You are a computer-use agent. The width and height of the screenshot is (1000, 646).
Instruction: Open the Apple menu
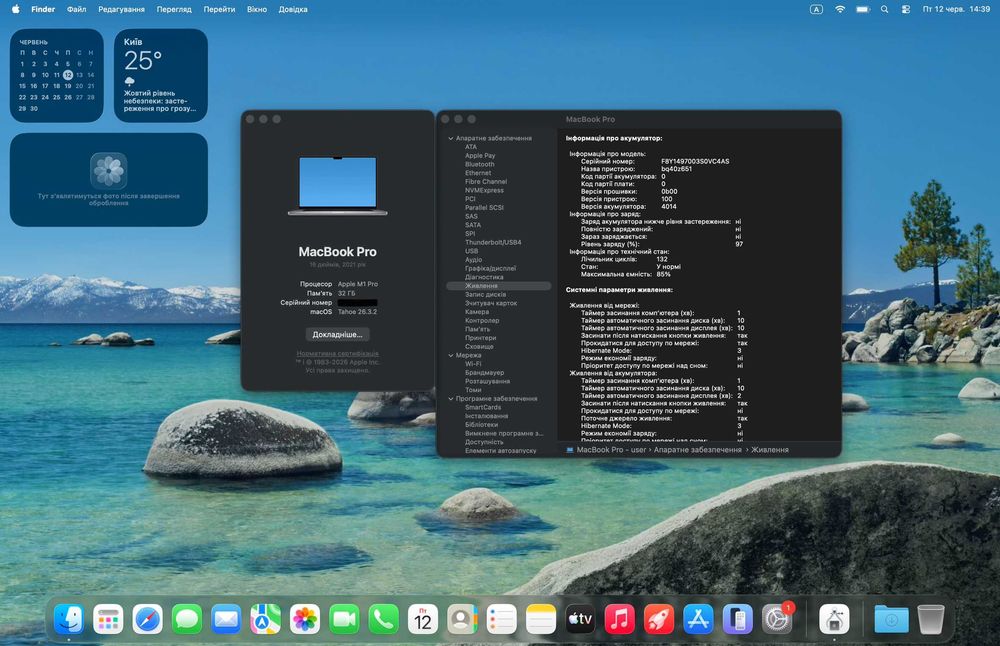[15, 9]
